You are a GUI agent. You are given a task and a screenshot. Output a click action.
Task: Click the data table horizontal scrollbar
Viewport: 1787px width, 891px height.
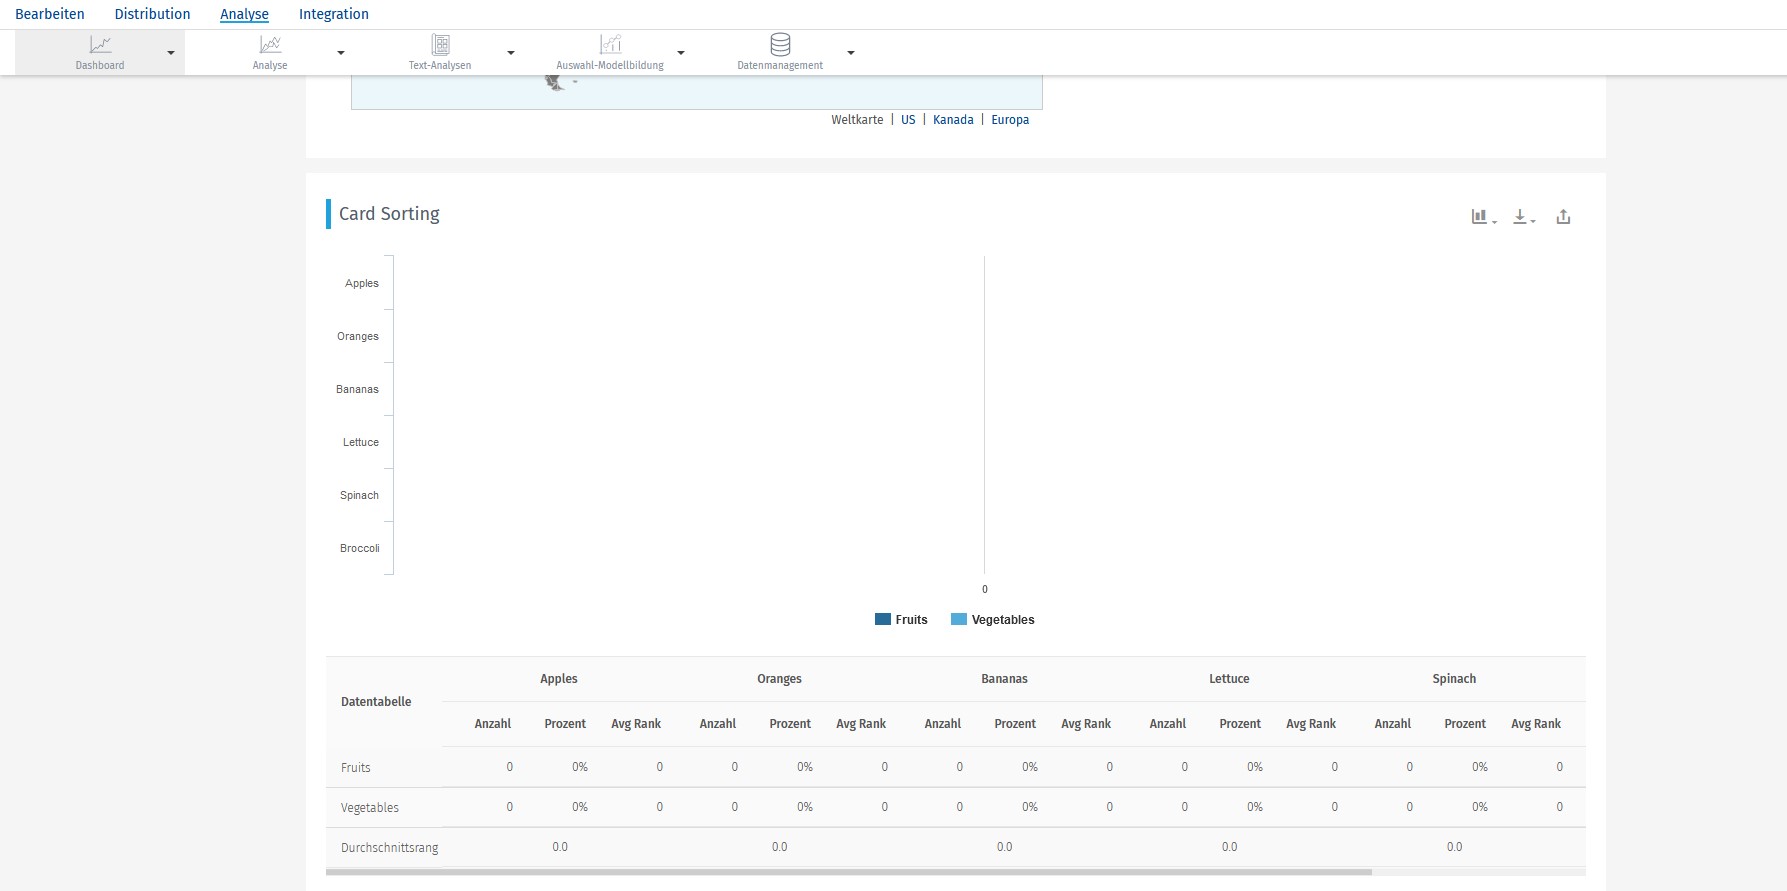pos(849,872)
